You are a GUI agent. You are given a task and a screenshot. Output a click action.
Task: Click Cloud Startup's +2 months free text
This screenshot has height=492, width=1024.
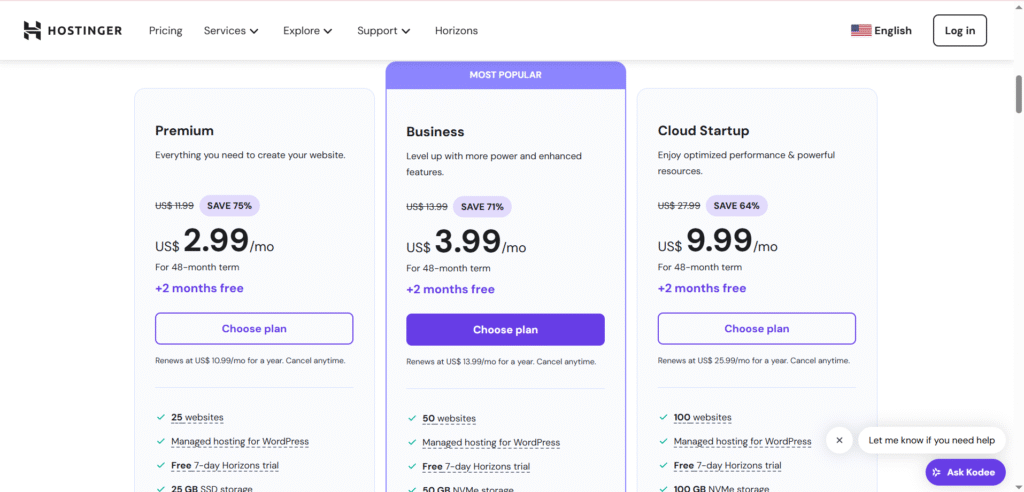(702, 288)
